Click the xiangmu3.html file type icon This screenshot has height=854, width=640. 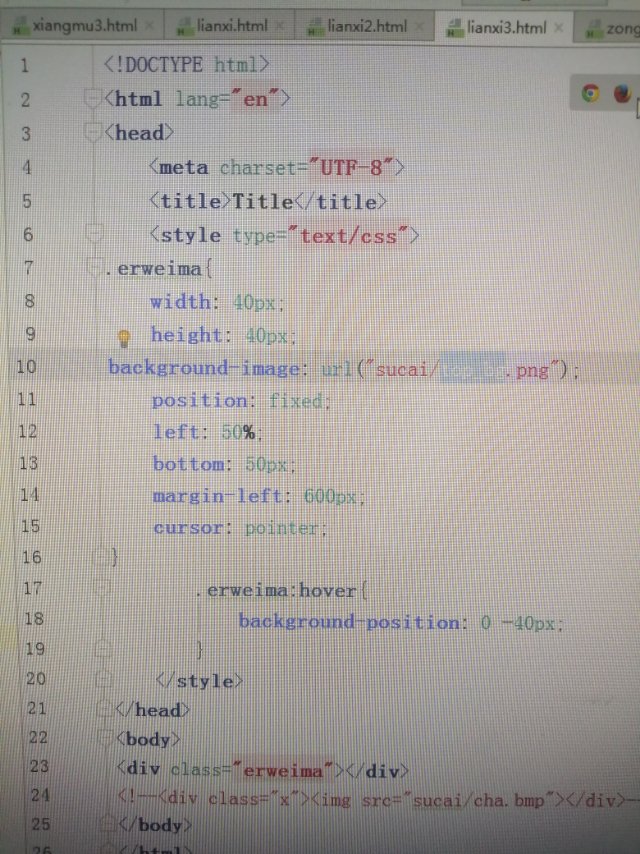coord(20,26)
